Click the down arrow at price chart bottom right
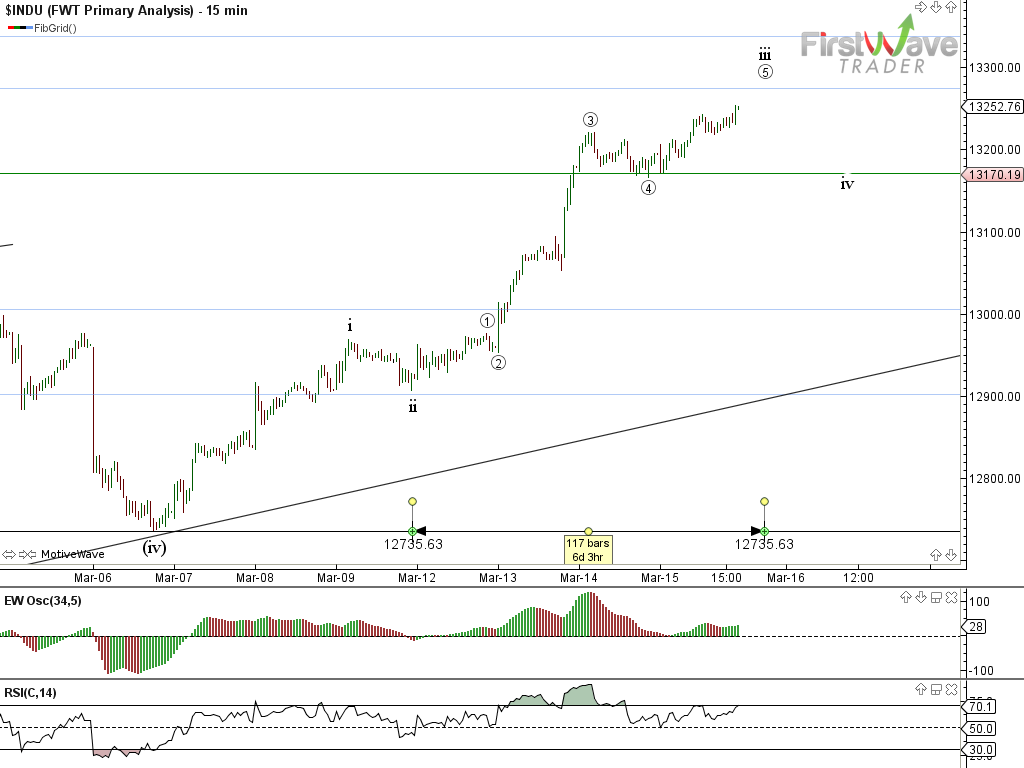Viewport: 1024px width, 768px height. pyautogui.click(x=951, y=554)
